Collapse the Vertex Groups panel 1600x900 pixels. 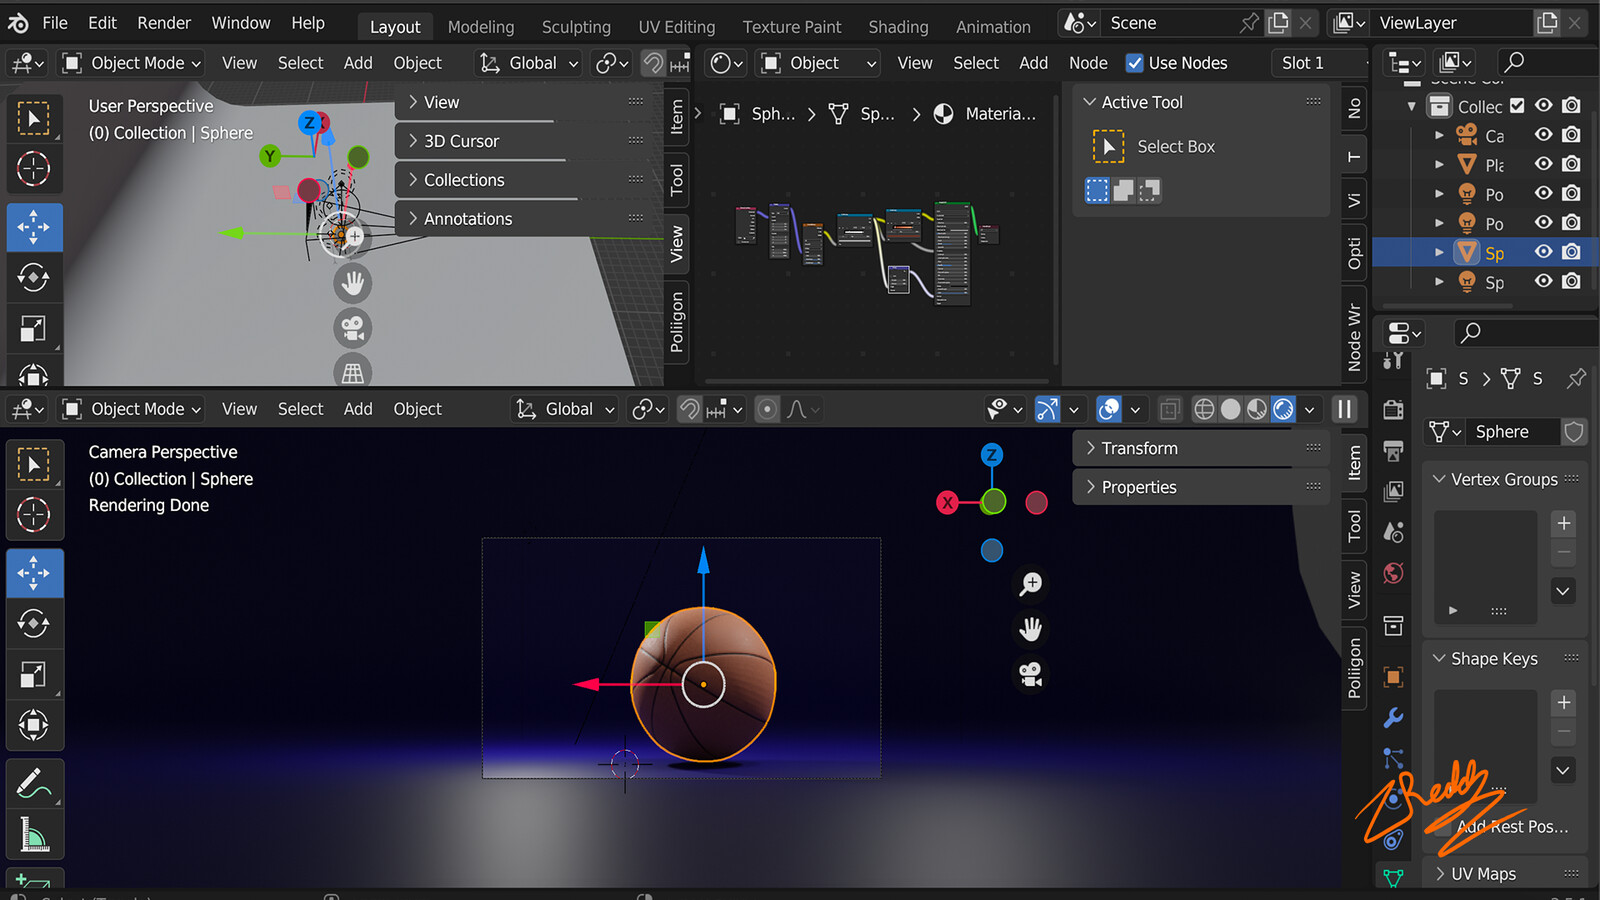(1504, 479)
